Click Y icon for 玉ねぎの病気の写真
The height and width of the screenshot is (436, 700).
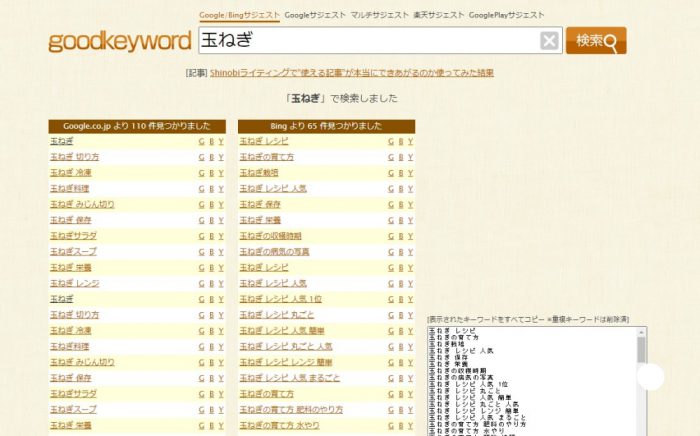[410, 252]
